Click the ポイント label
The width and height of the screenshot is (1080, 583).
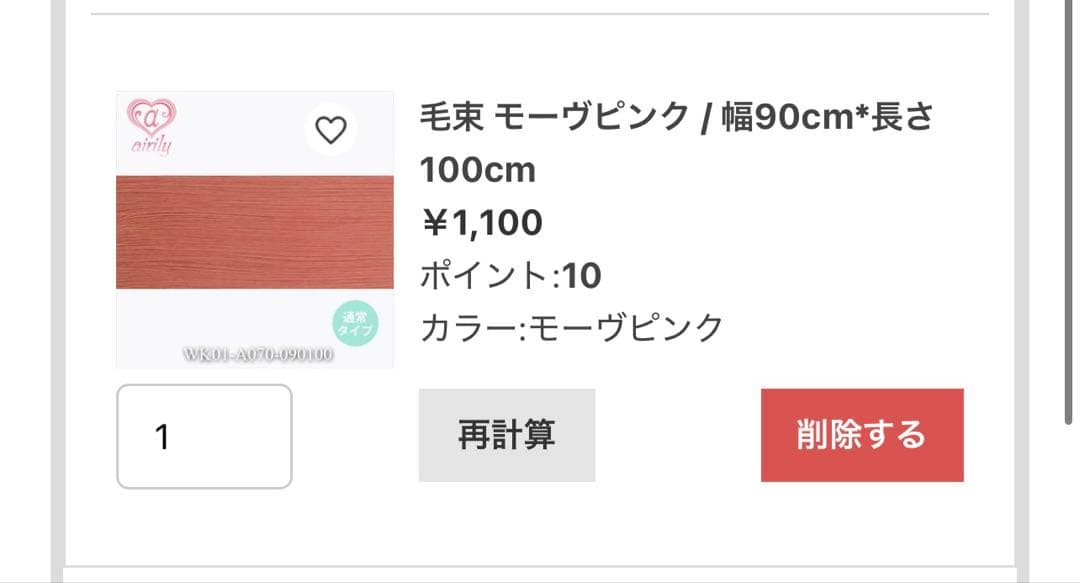[x=484, y=276]
